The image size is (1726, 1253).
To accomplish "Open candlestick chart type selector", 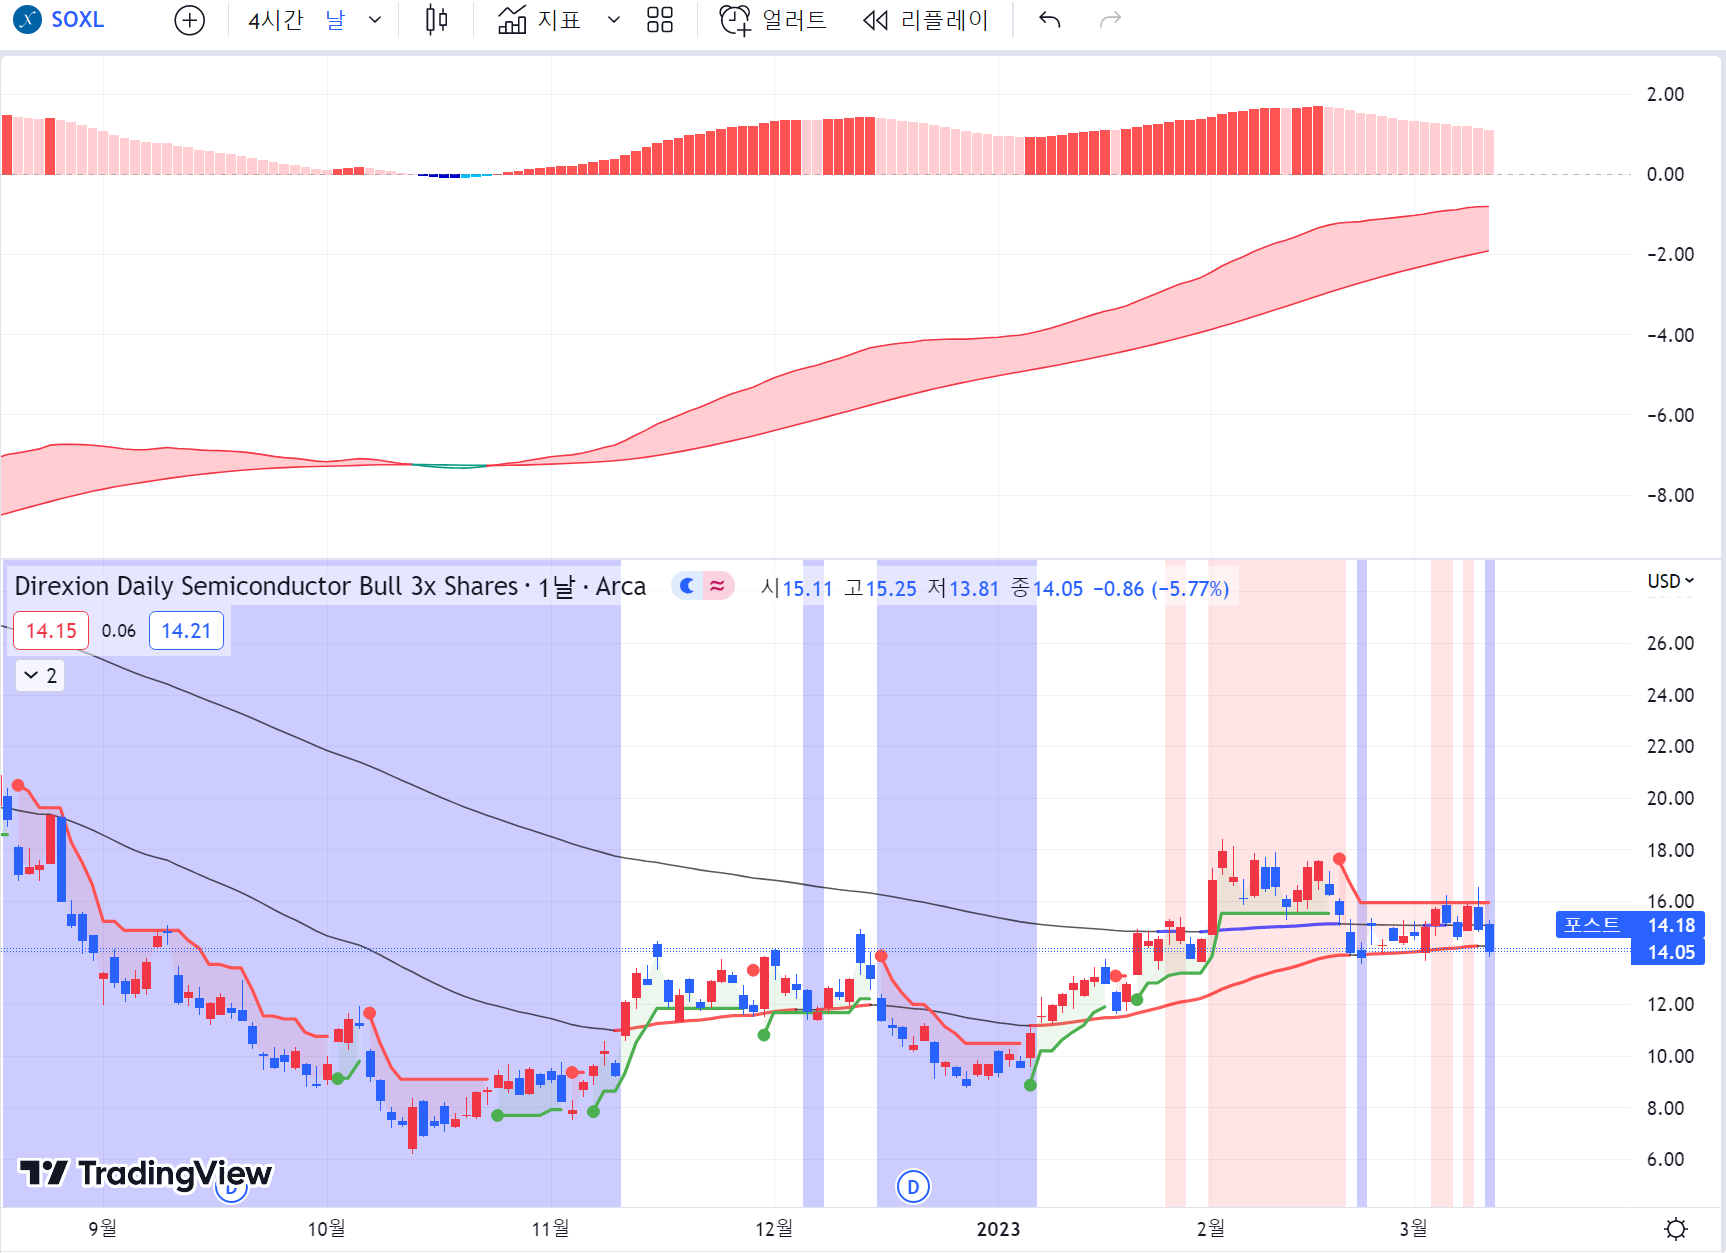I will (x=436, y=20).
